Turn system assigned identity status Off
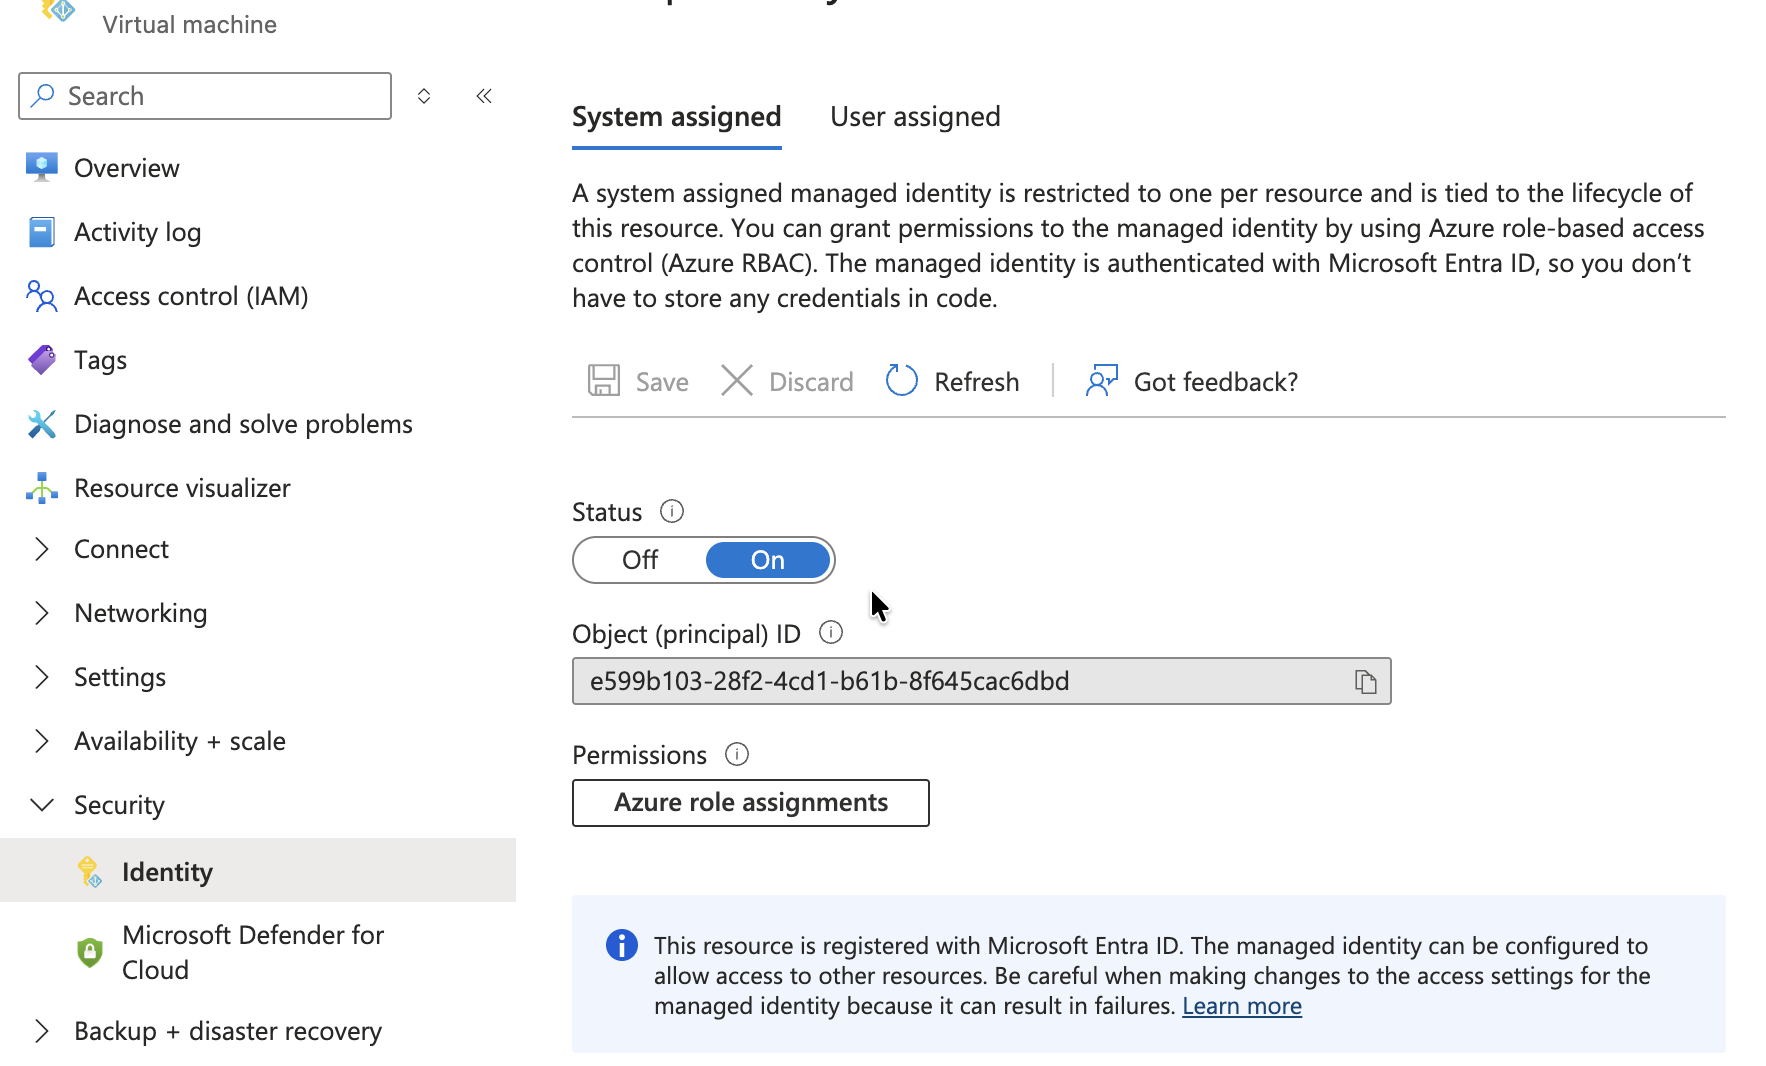 (639, 560)
